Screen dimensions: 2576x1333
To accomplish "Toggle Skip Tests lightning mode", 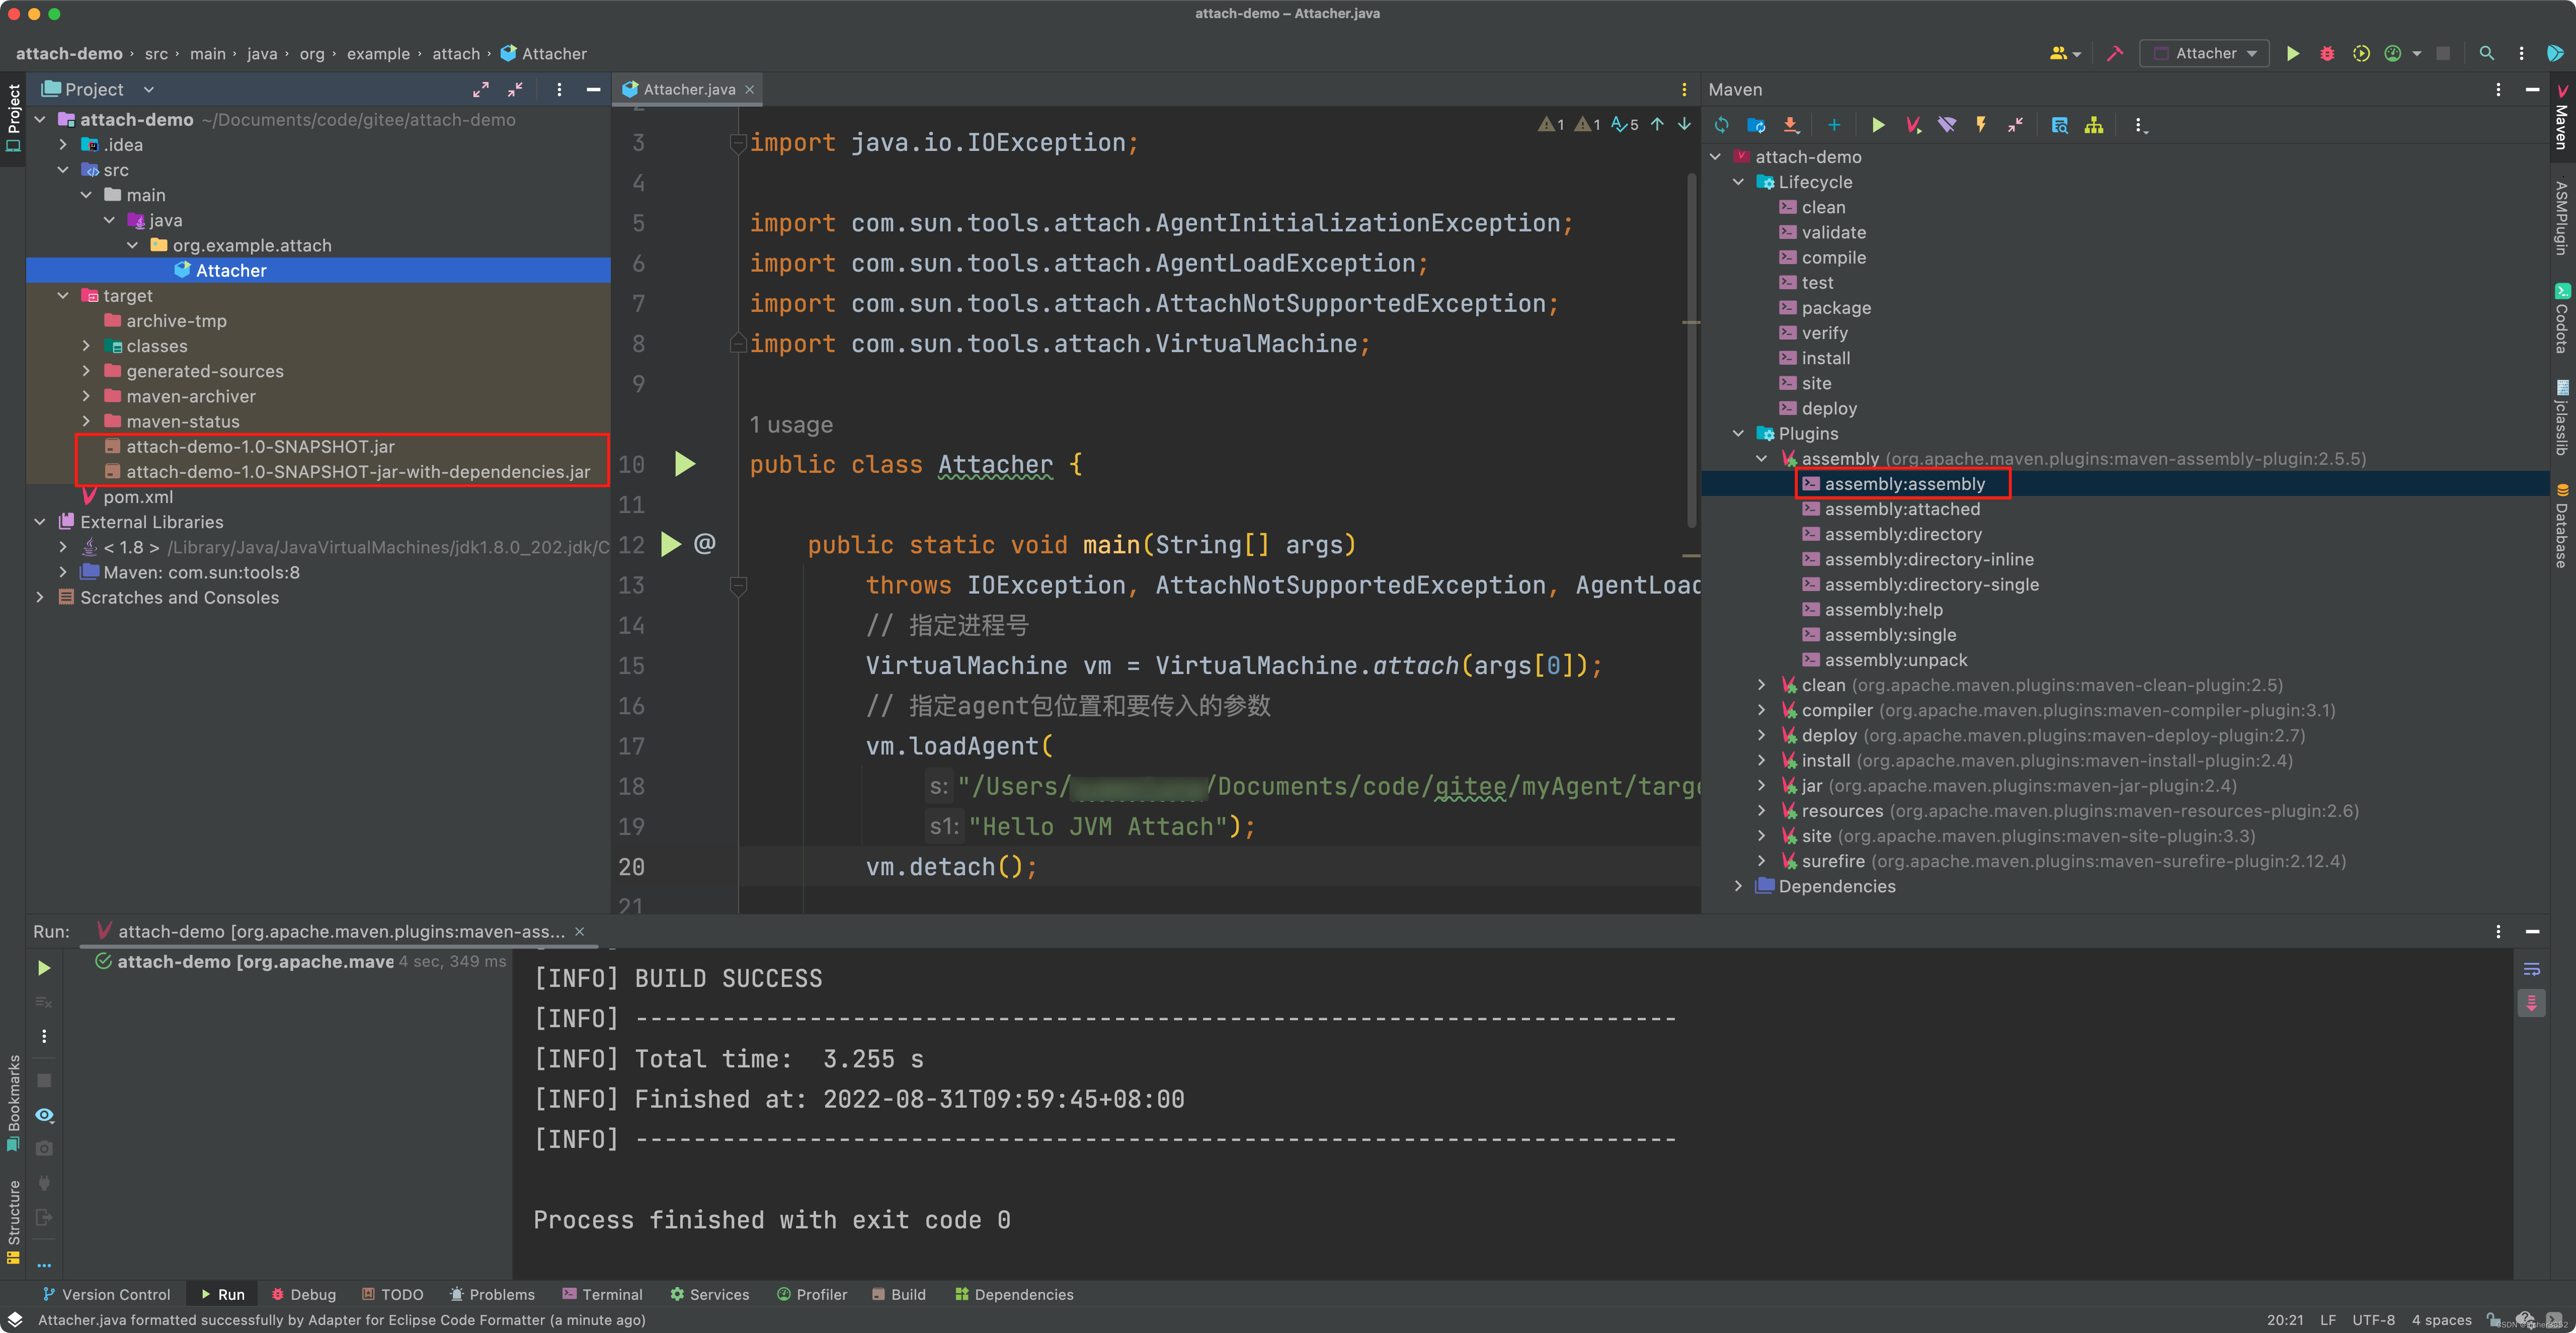I will point(1980,125).
